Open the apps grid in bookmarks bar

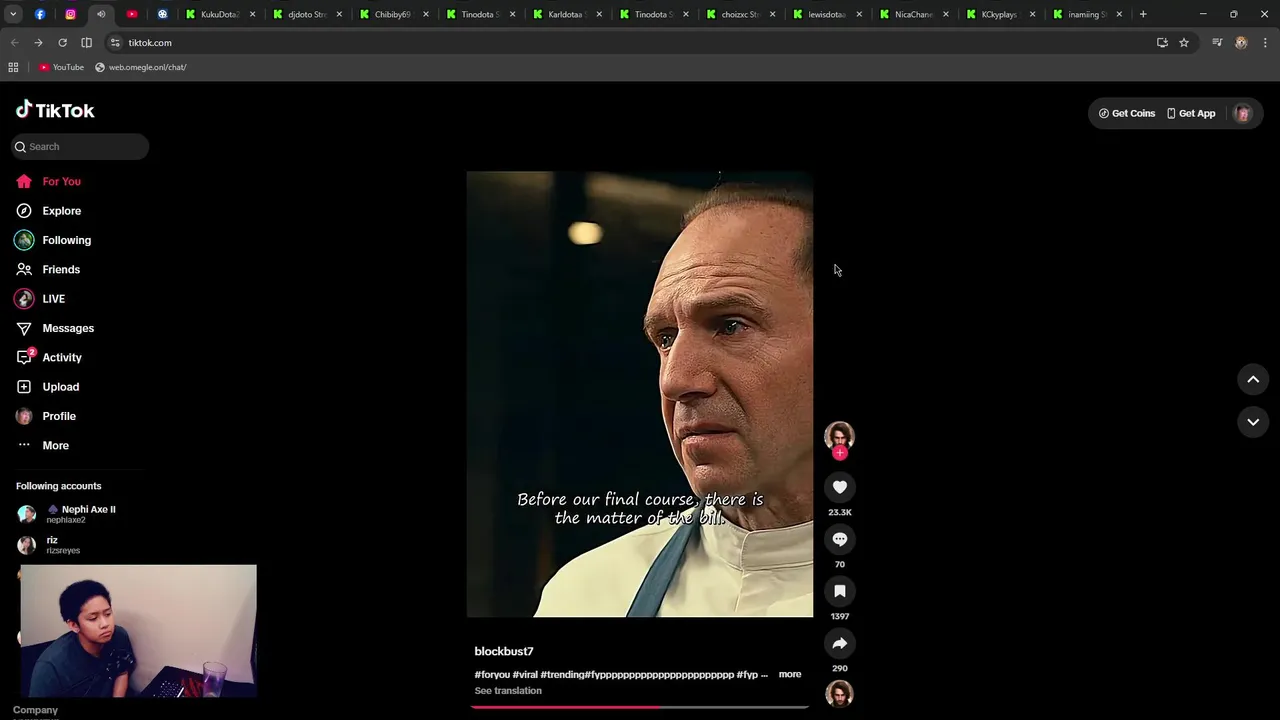click(x=13, y=67)
